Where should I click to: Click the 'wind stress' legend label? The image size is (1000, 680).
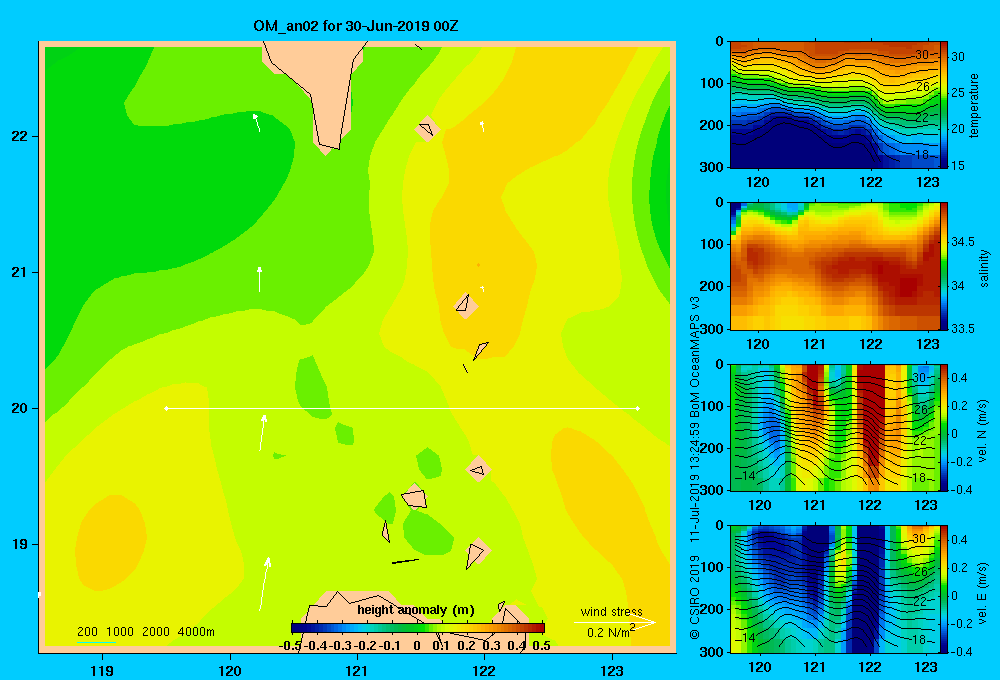(611, 611)
